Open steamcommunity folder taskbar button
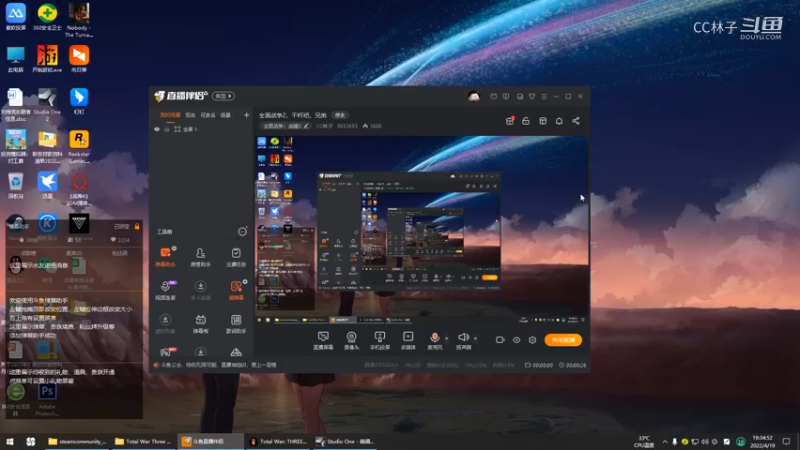The height and width of the screenshot is (450, 800). pyautogui.click(x=77, y=441)
